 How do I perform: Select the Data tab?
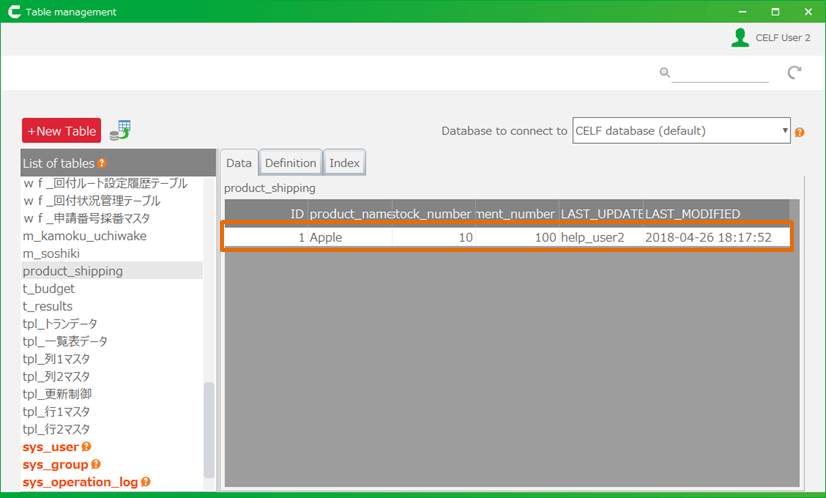239,163
